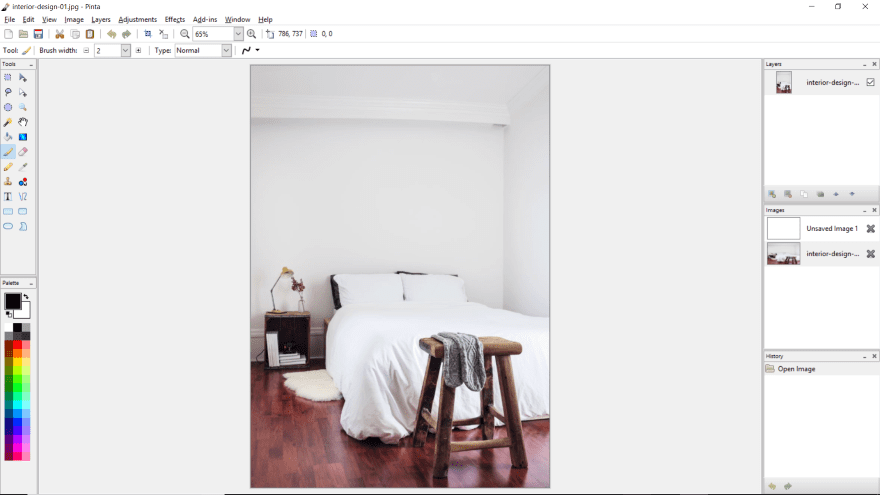Open the Edit menu
The width and height of the screenshot is (880, 495).
point(28,20)
